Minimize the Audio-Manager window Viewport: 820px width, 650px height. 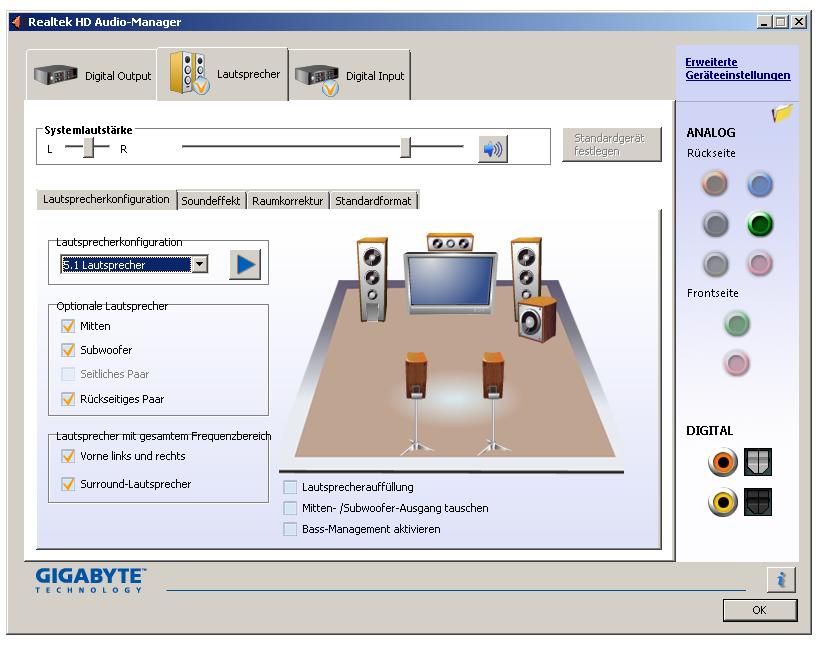(x=764, y=22)
